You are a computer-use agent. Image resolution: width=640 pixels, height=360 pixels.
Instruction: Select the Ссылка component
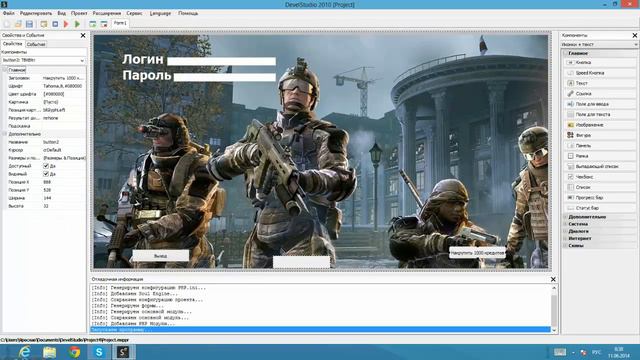[x=600, y=93]
